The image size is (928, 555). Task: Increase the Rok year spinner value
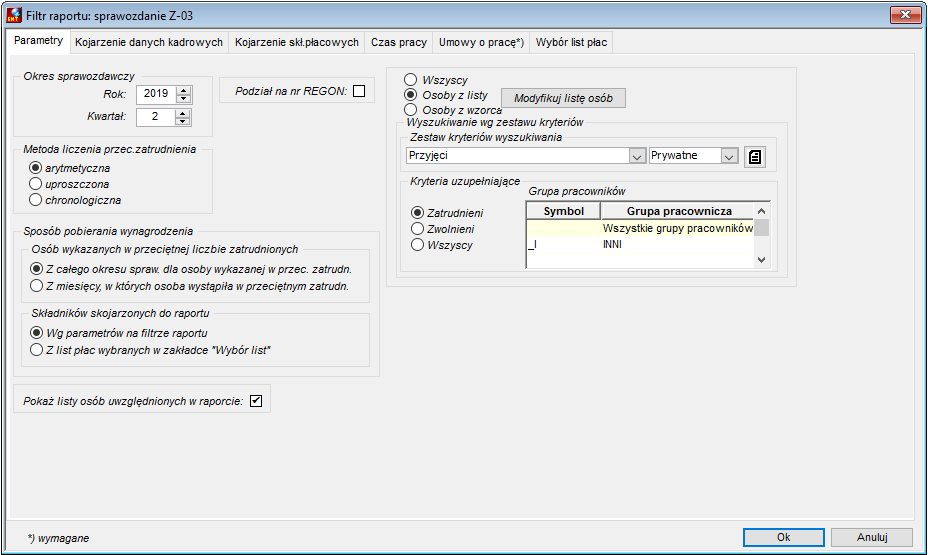183,91
